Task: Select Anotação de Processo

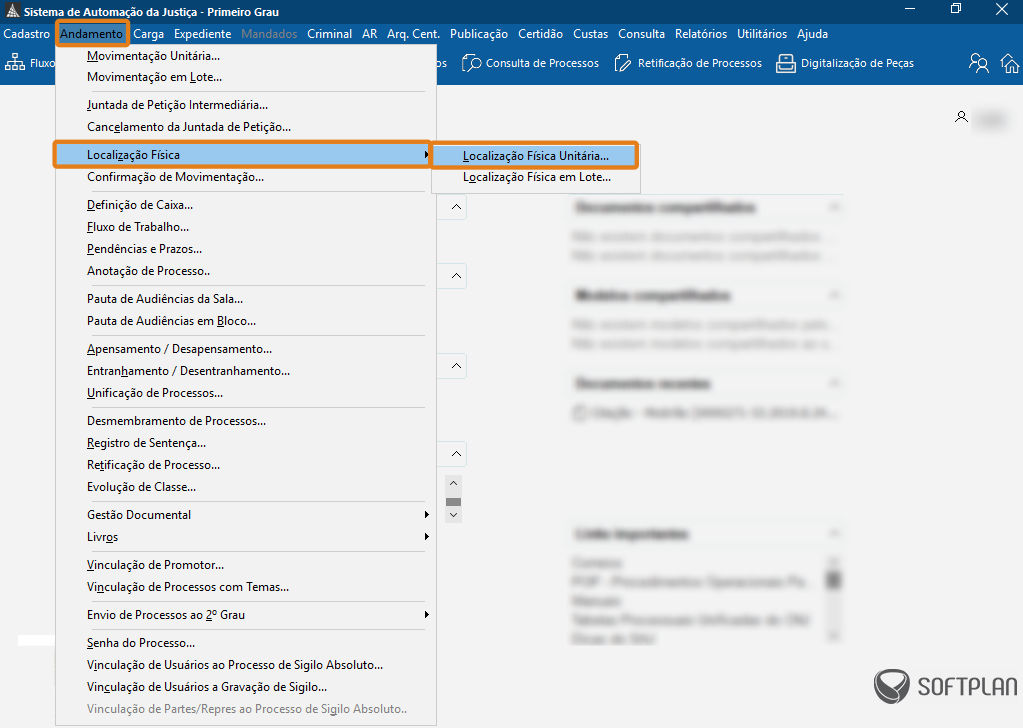Action: (x=246, y=271)
